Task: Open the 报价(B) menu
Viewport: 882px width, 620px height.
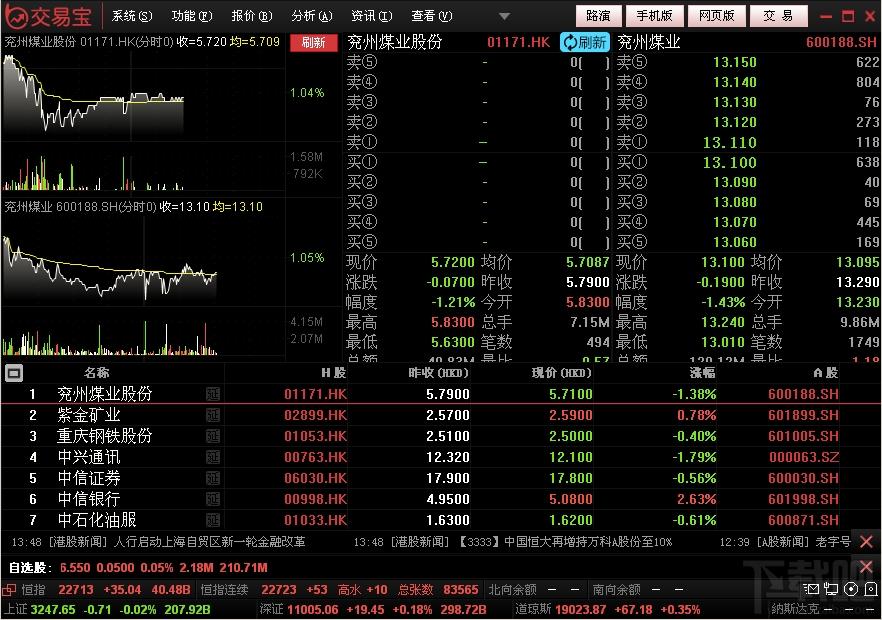Action: tap(252, 16)
